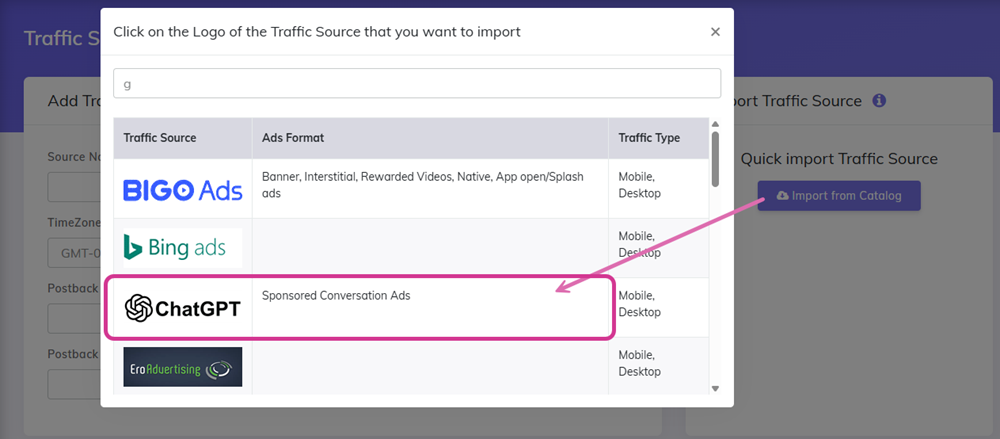Click the Traffic Source column header
This screenshot has width=1000, height=439.
click(159, 138)
